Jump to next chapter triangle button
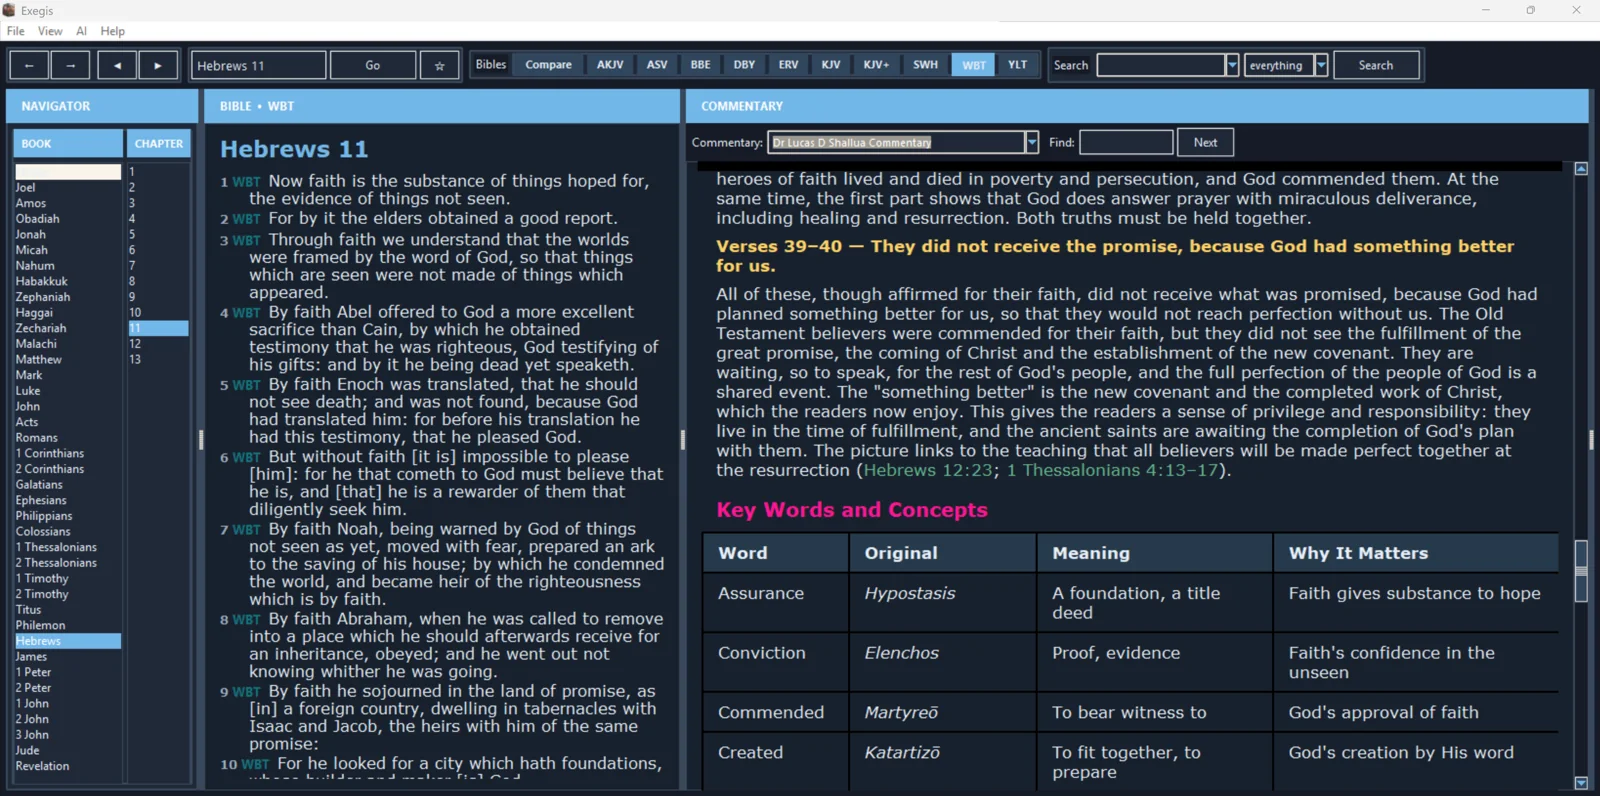Screen dimensions: 1600x796 [158, 65]
